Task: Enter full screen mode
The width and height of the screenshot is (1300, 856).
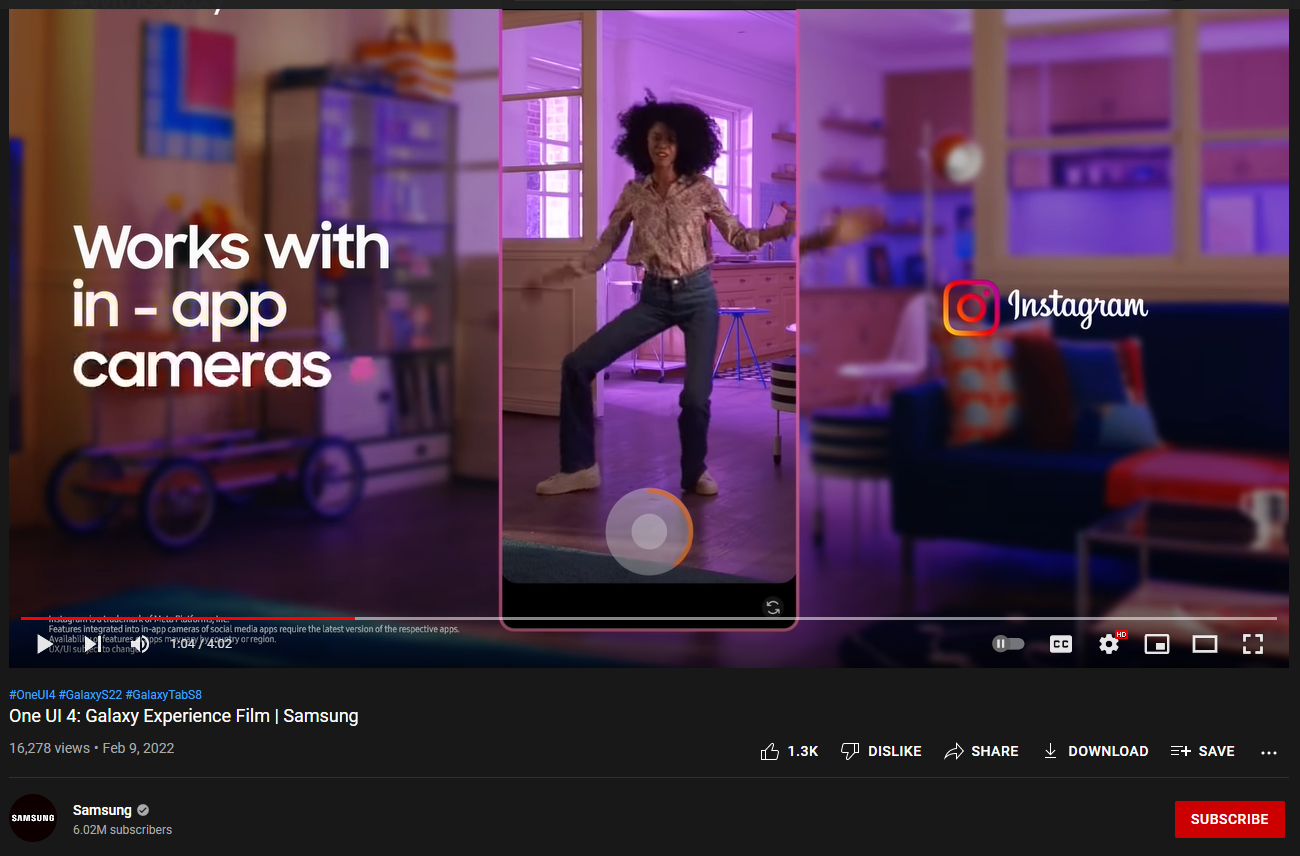Action: pos(1253,644)
